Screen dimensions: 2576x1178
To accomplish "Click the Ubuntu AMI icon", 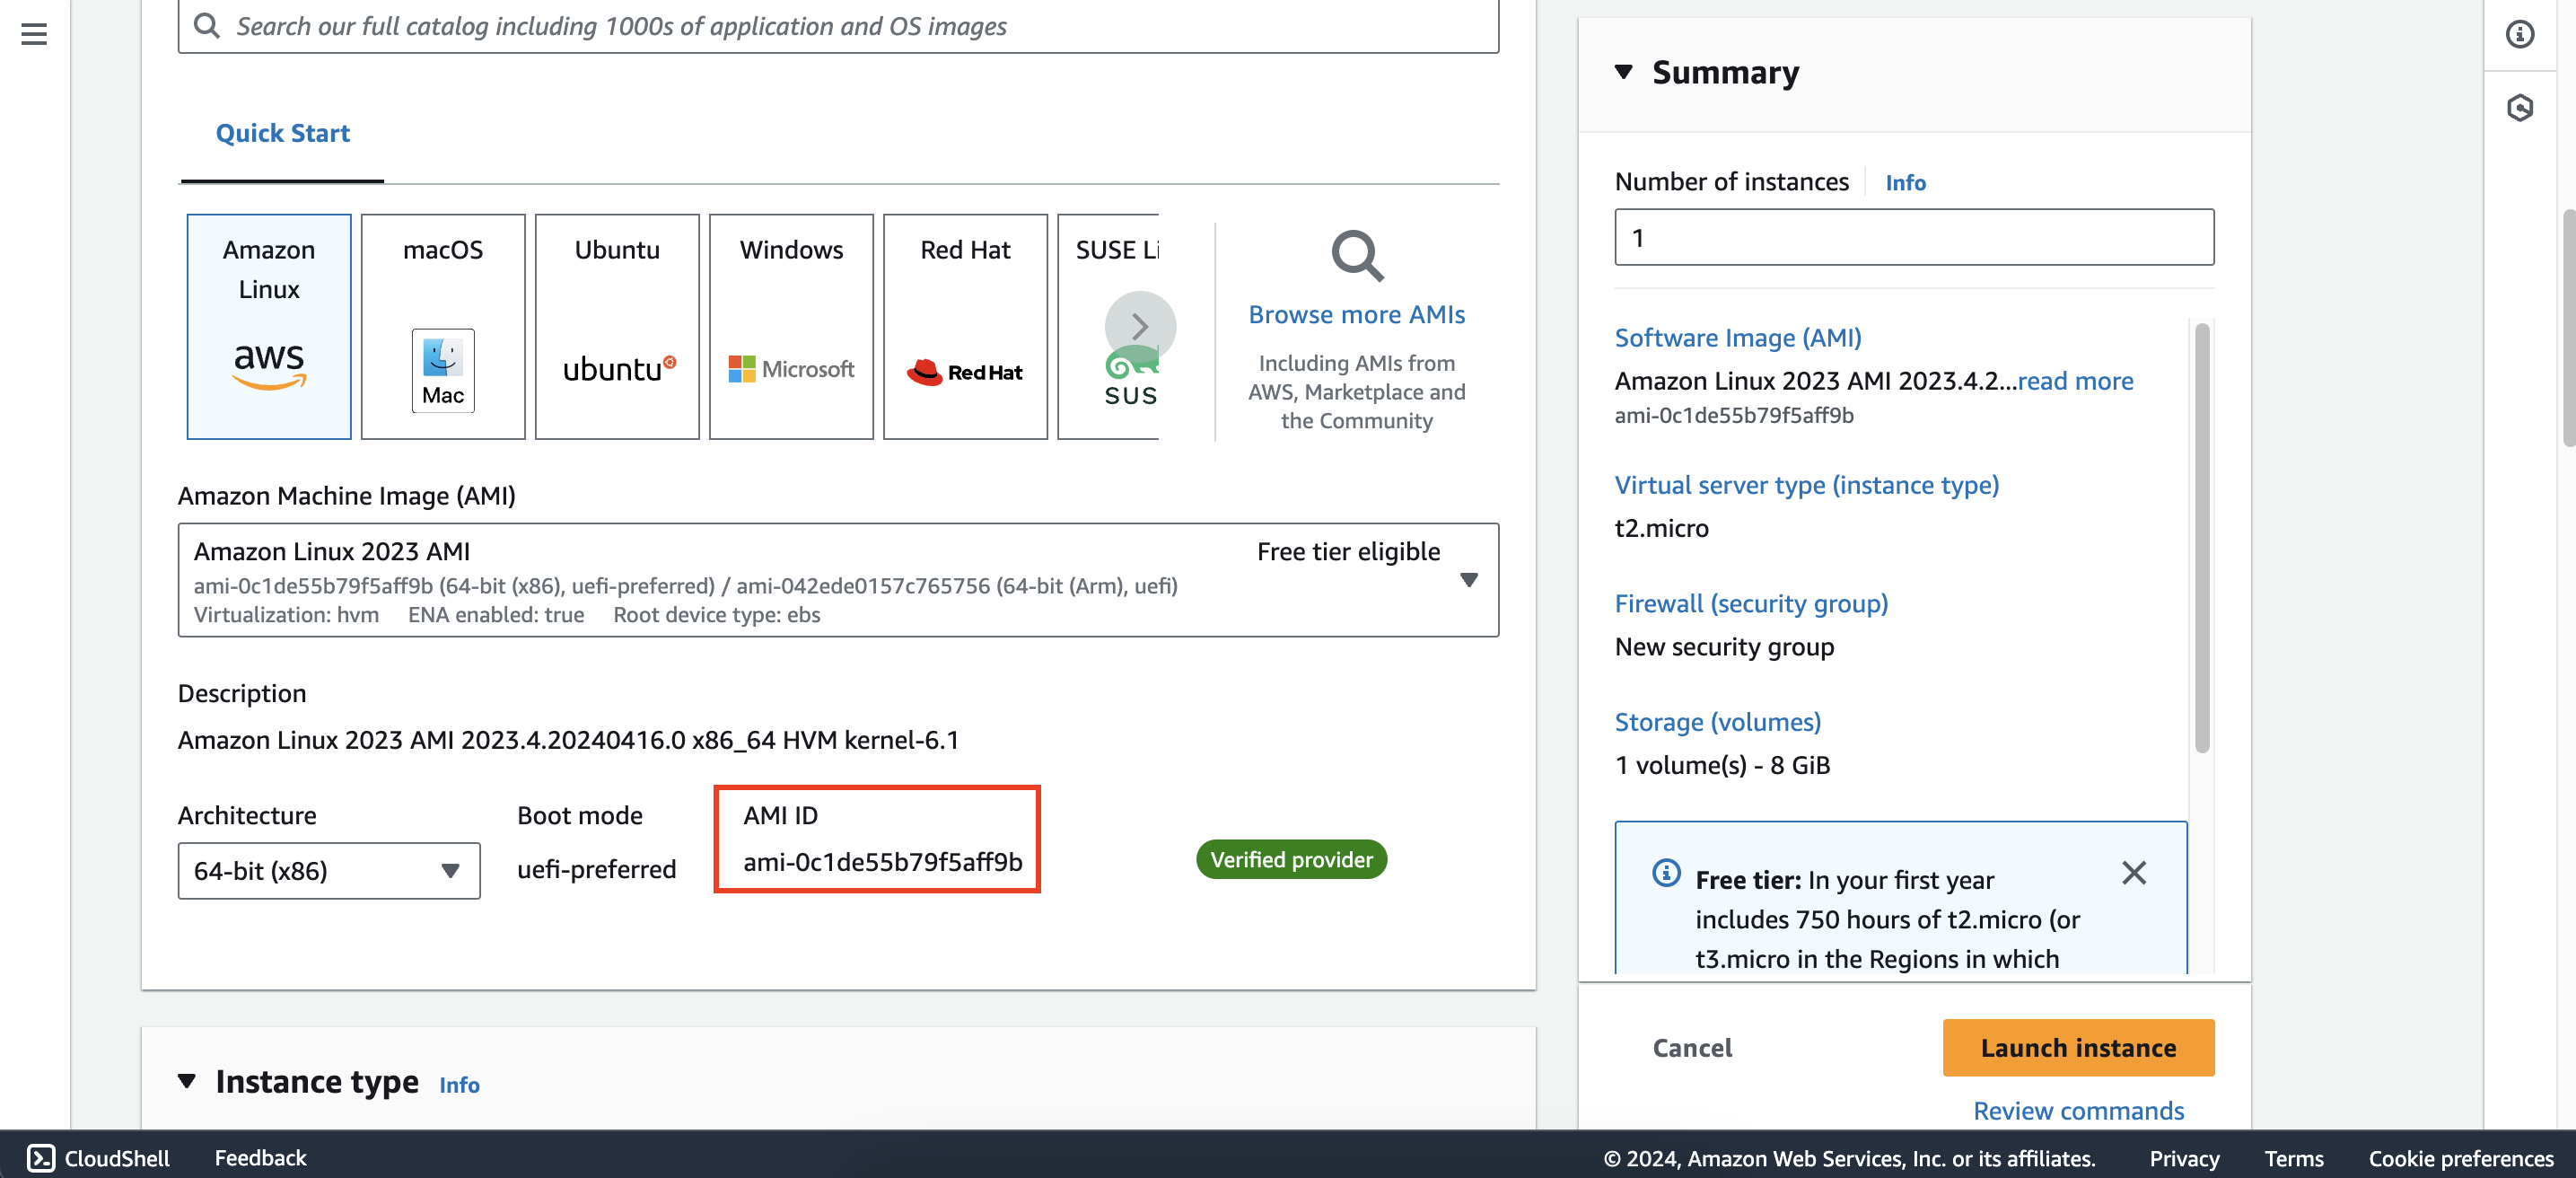I will (616, 325).
